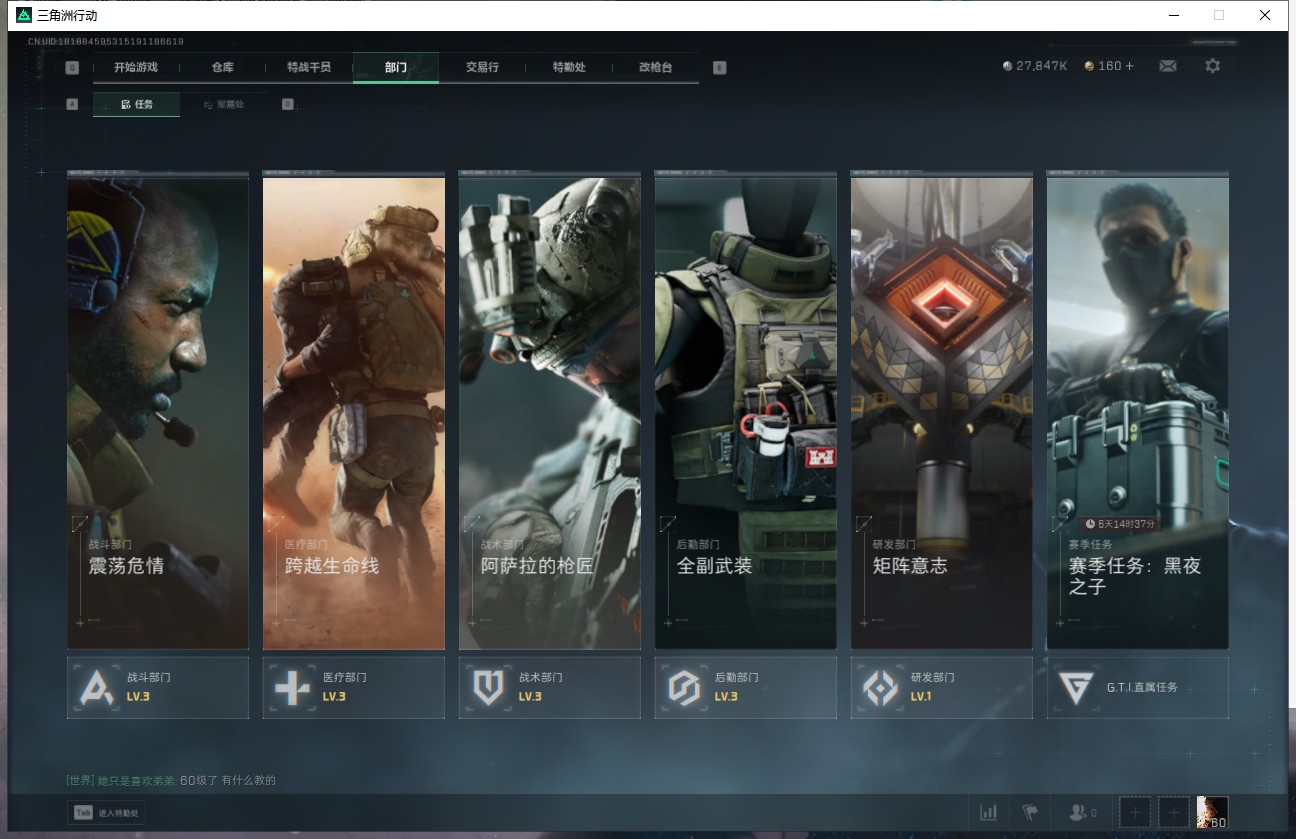
Task: Open the statistics bar chart icon
Action: coord(989,812)
